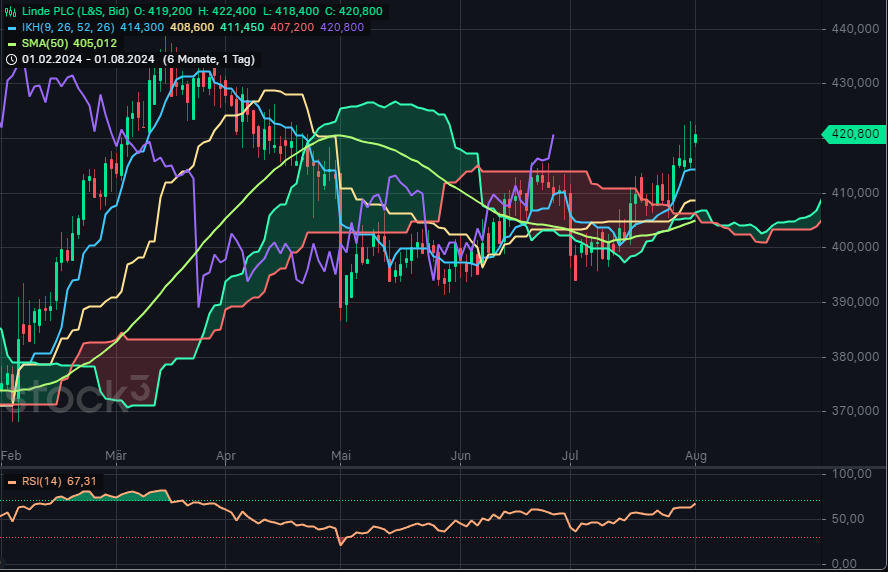Open the IKH(9, 26, 52, 26) indicator label
Viewport: 888px width, 572px height.
pos(68,27)
